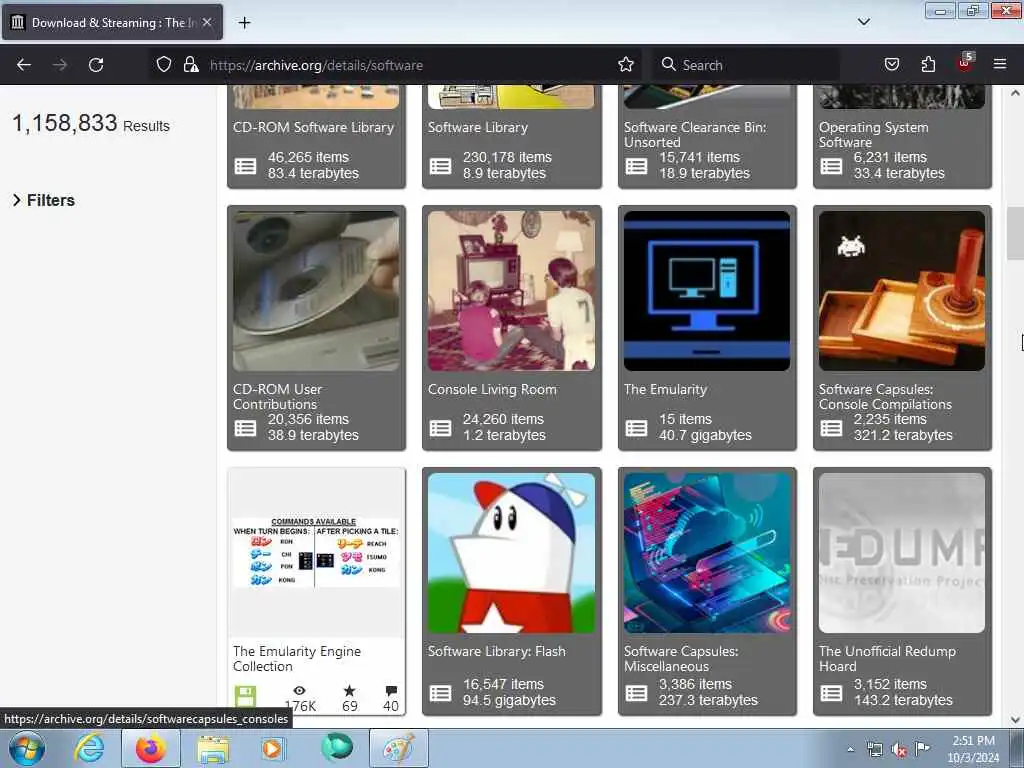Click collection icon on Software Library: Flash card

(440, 693)
